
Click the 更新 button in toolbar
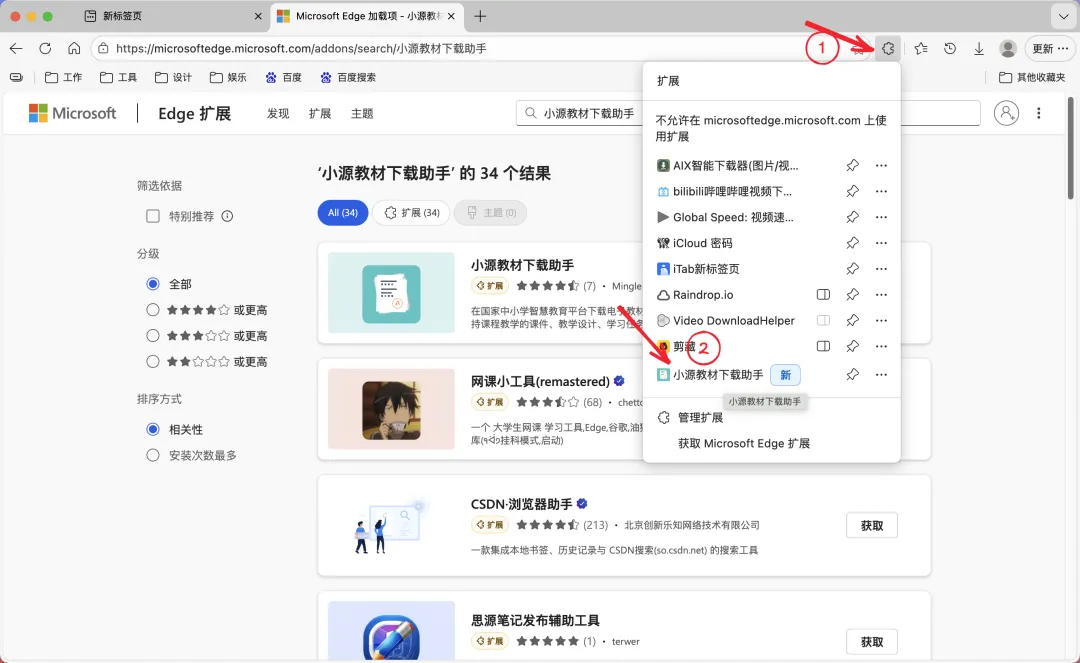[x=1050, y=48]
